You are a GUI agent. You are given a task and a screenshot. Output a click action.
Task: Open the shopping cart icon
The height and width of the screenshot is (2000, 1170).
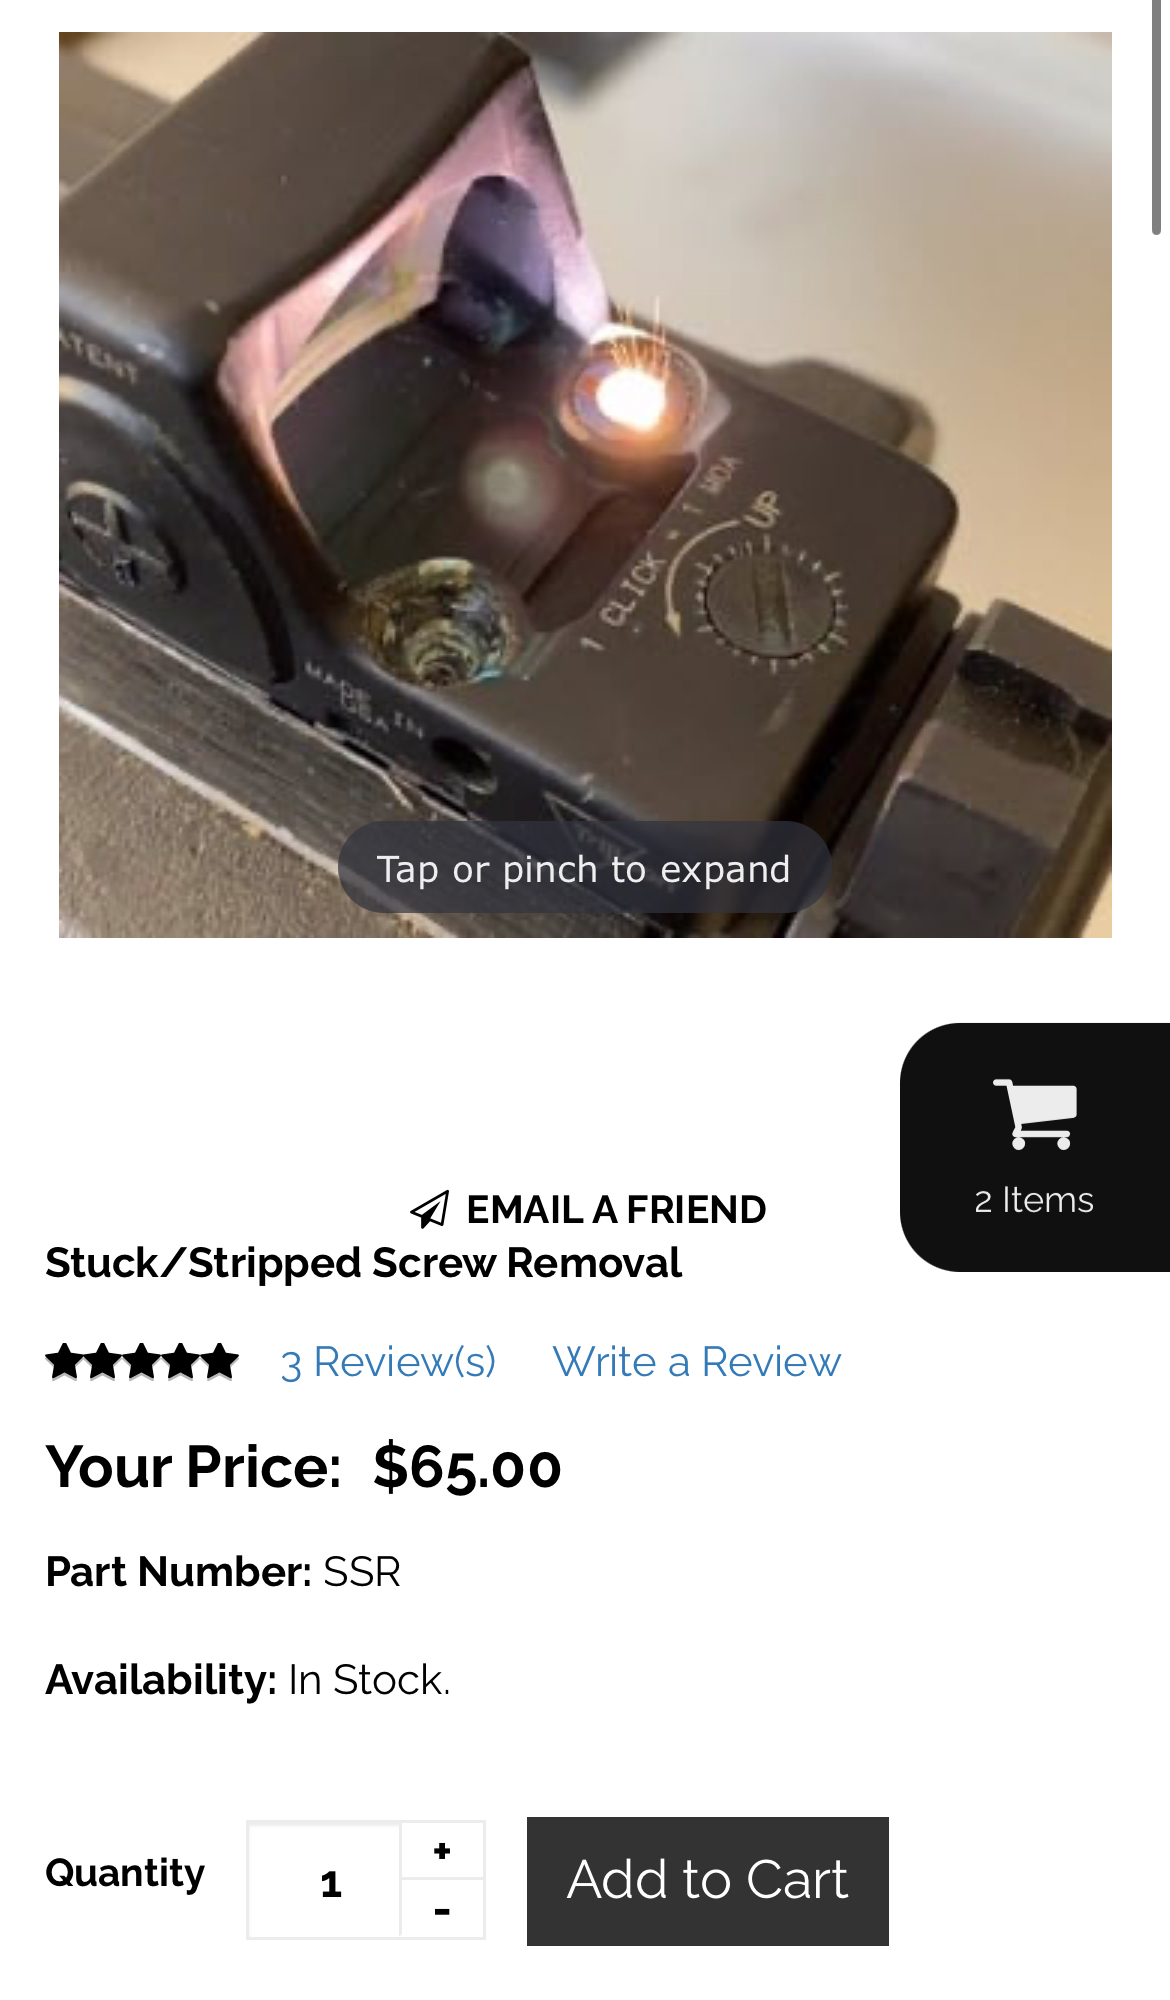(1035, 1113)
